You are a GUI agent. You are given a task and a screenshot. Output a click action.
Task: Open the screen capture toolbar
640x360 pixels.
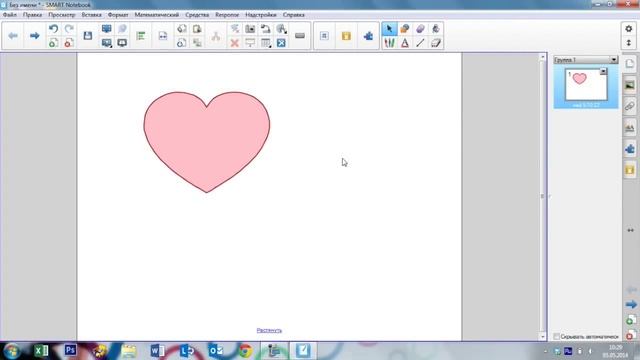tap(250, 29)
